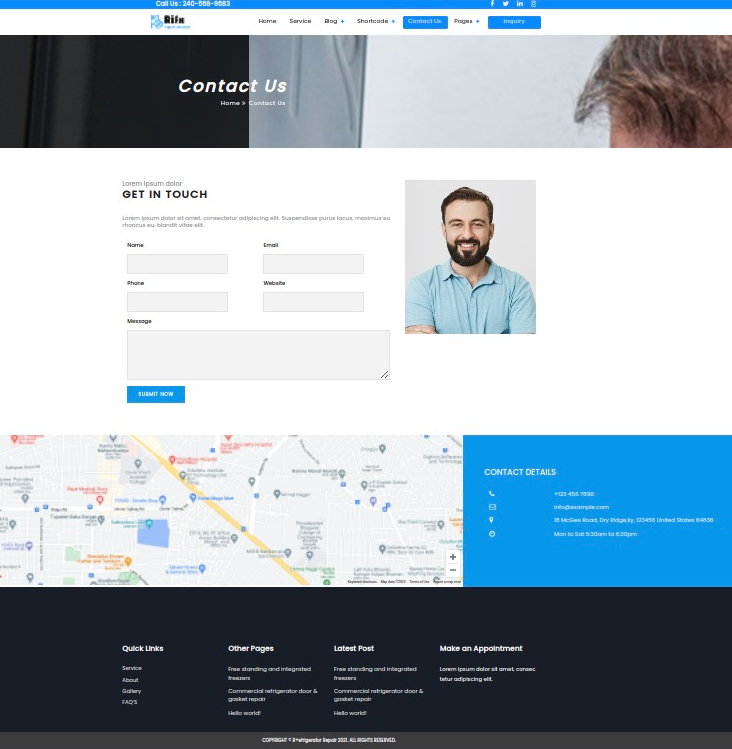This screenshot has width=732, height=749.
Task: Open Gallery in footer Quick Links
Action: click(131, 691)
